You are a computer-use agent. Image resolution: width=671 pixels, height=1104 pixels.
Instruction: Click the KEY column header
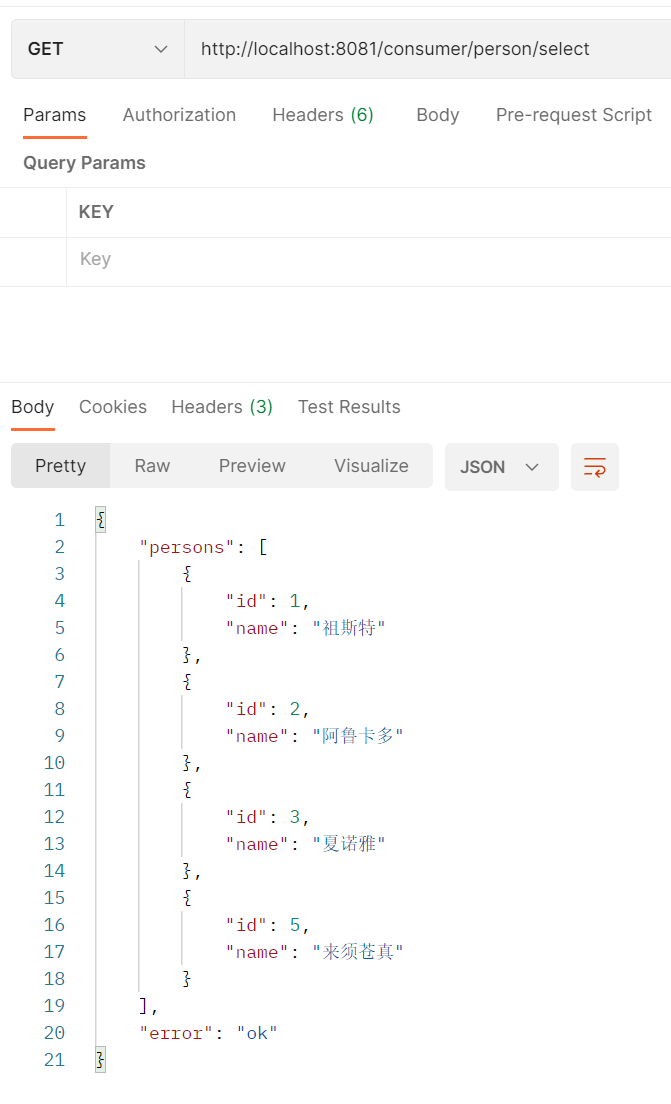(x=96, y=212)
